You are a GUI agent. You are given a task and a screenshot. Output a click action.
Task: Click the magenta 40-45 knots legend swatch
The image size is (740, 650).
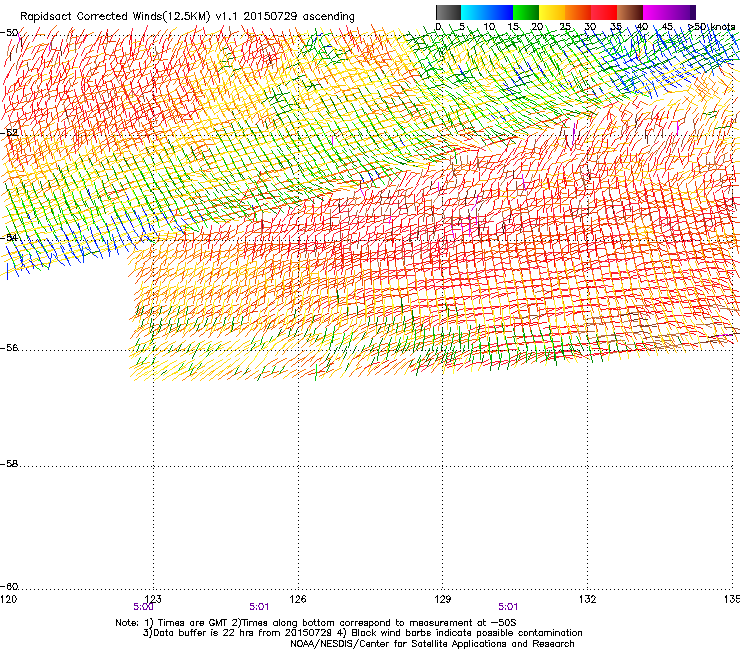(656, 12)
